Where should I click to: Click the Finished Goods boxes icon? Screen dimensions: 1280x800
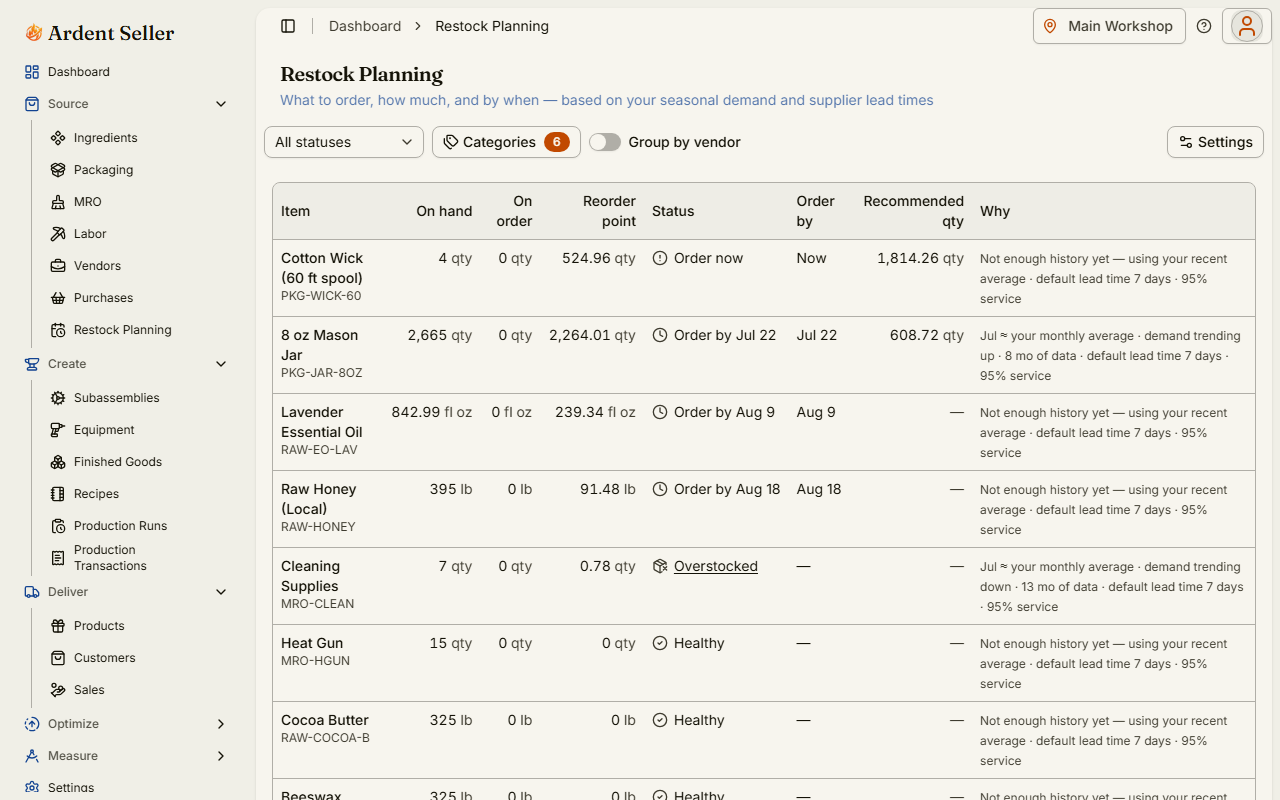click(58, 462)
